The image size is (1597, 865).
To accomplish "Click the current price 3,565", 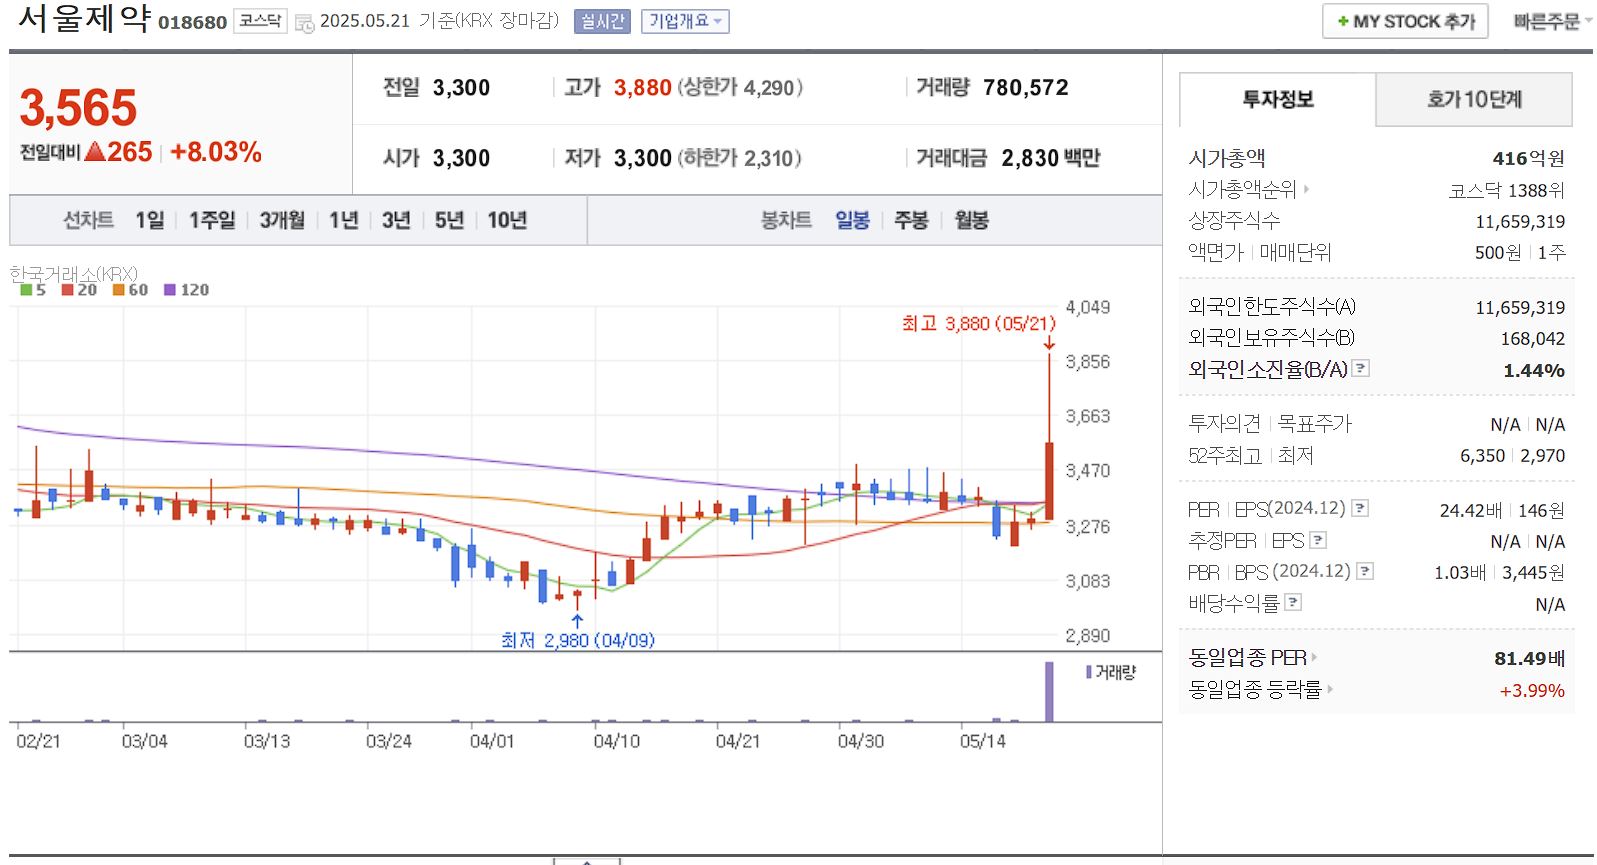I will point(78,108).
